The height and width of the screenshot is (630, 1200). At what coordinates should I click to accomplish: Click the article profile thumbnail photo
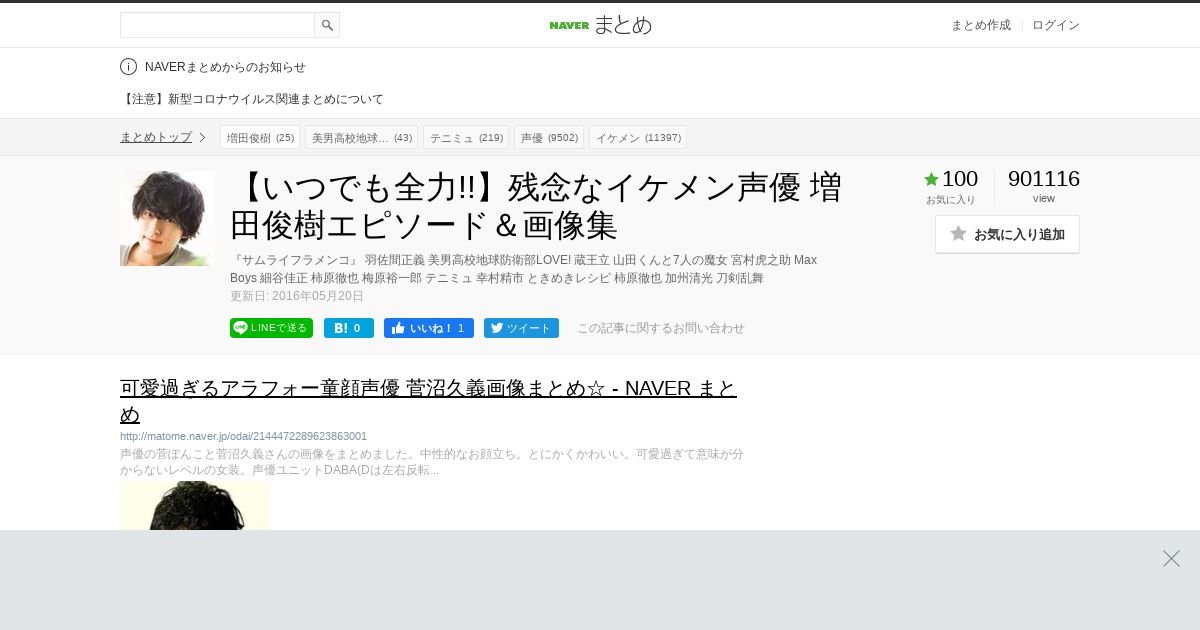[167, 218]
